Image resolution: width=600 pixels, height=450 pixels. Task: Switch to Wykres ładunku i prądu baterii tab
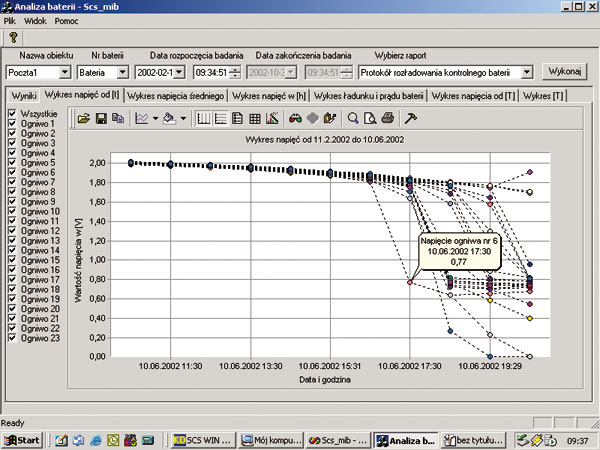[x=368, y=96]
